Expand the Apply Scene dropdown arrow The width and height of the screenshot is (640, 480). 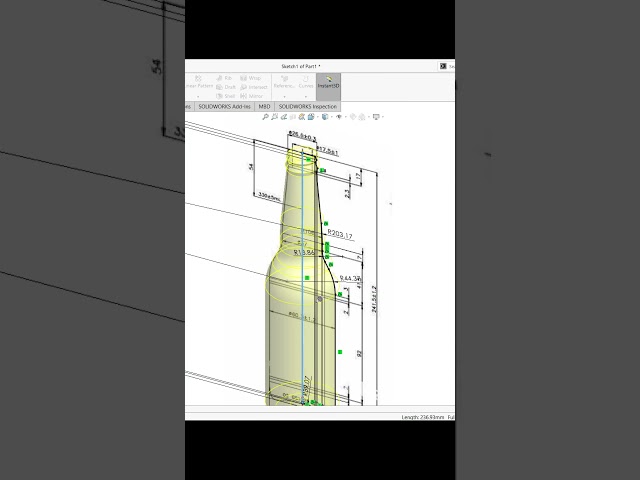coord(368,117)
